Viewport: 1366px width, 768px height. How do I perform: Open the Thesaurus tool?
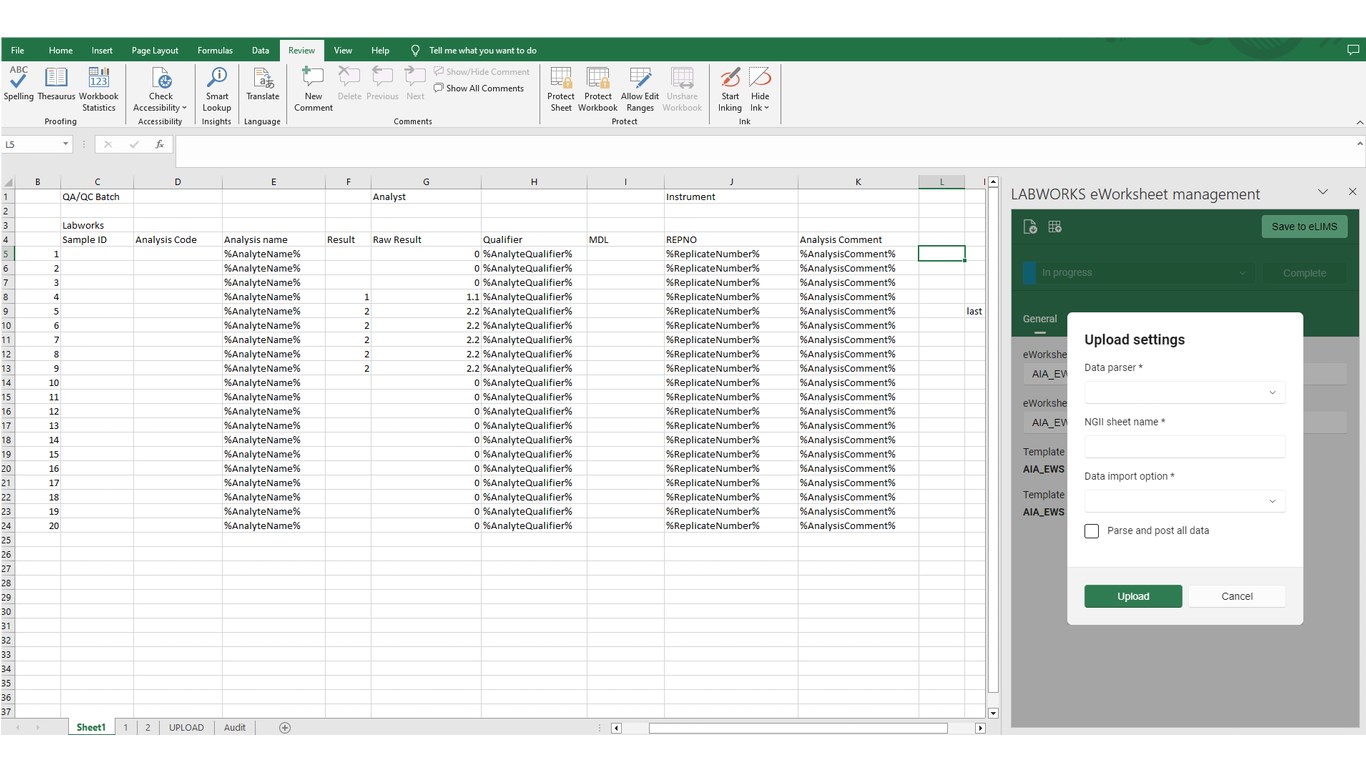pyautogui.click(x=56, y=84)
